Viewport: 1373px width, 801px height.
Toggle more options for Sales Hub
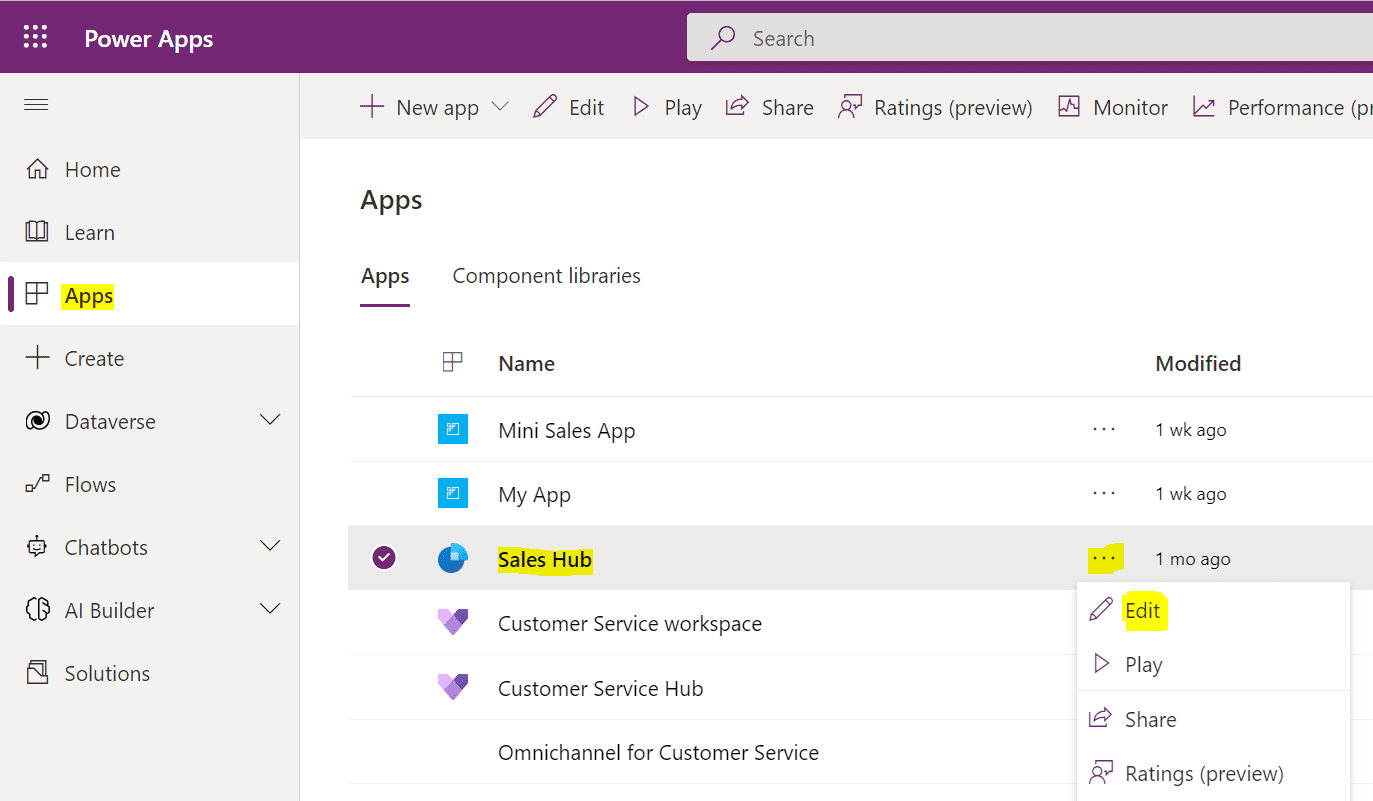point(1104,558)
